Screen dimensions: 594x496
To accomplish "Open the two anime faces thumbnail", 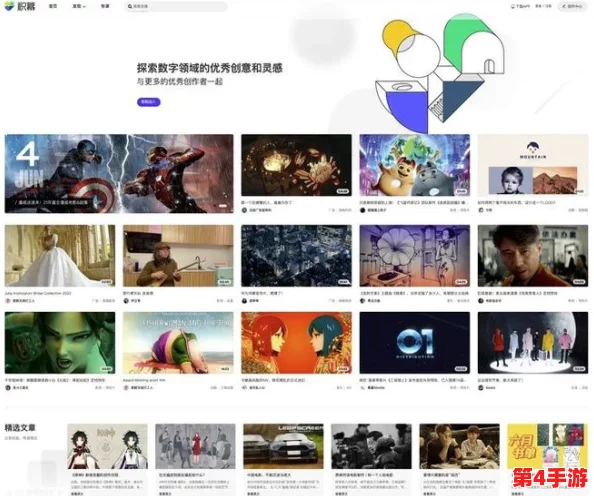I will [296, 343].
